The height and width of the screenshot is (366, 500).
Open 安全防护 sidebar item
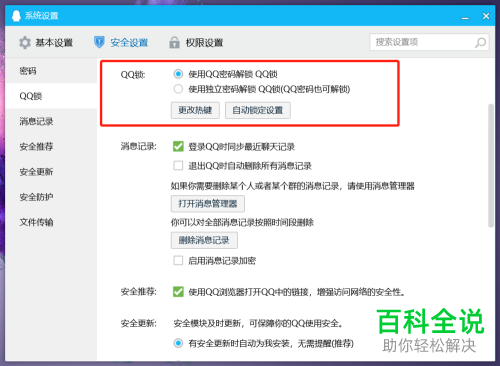(51, 197)
